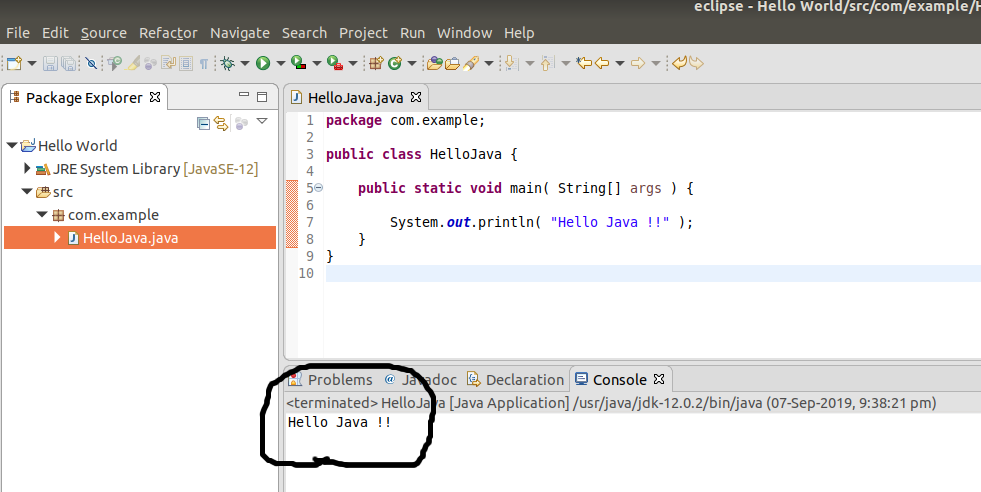The width and height of the screenshot is (981, 492).
Task: Toggle Show Whitespace Characters paragraph icon
Action: [203, 63]
